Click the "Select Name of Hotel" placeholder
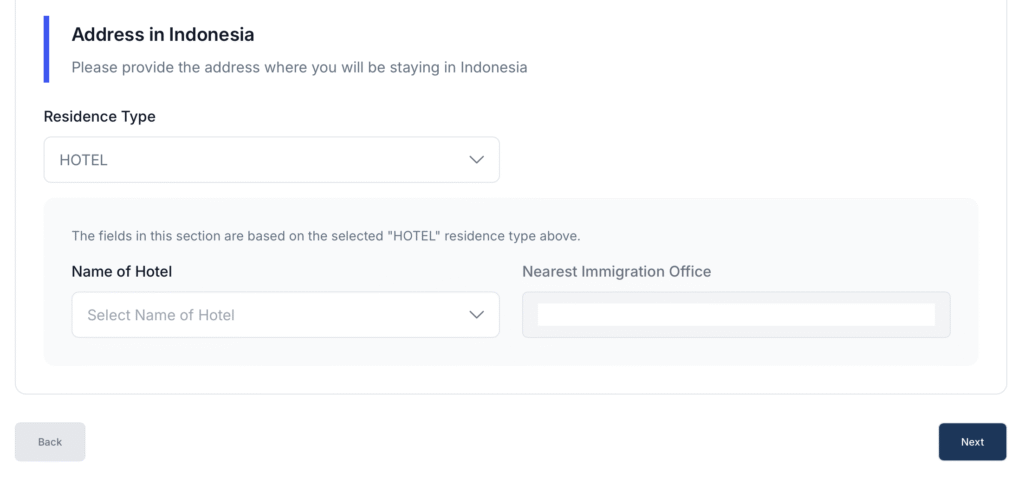 pos(160,315)
